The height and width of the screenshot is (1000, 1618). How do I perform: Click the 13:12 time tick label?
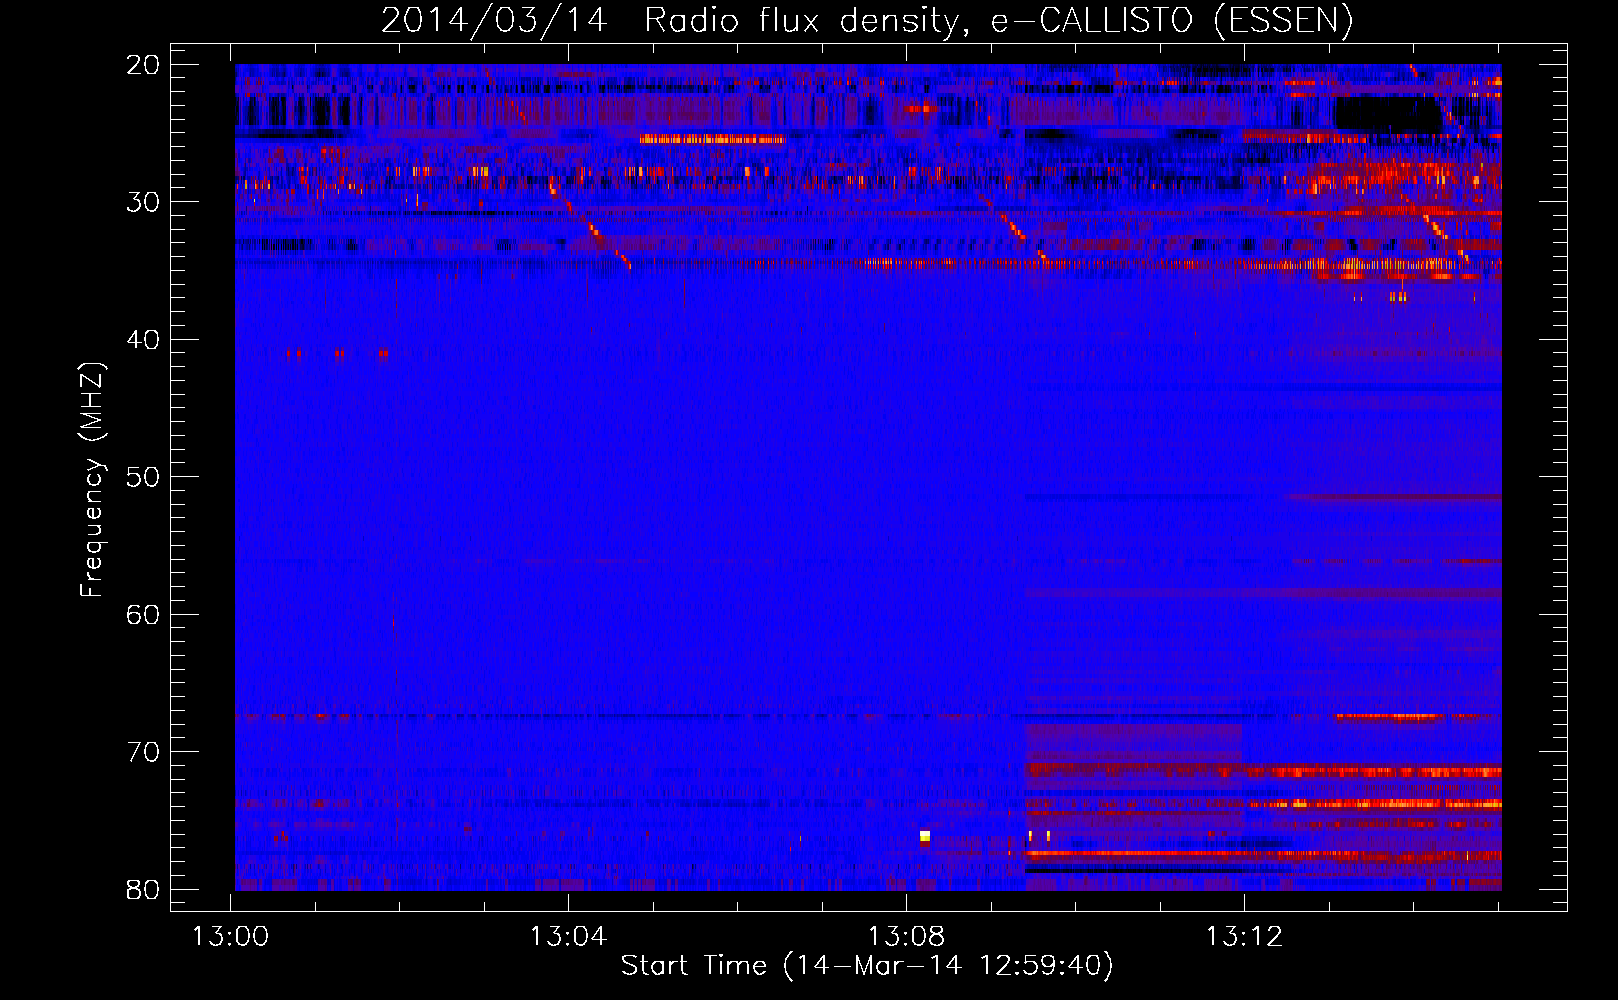pyautogui.click(x=1244, y=937)
